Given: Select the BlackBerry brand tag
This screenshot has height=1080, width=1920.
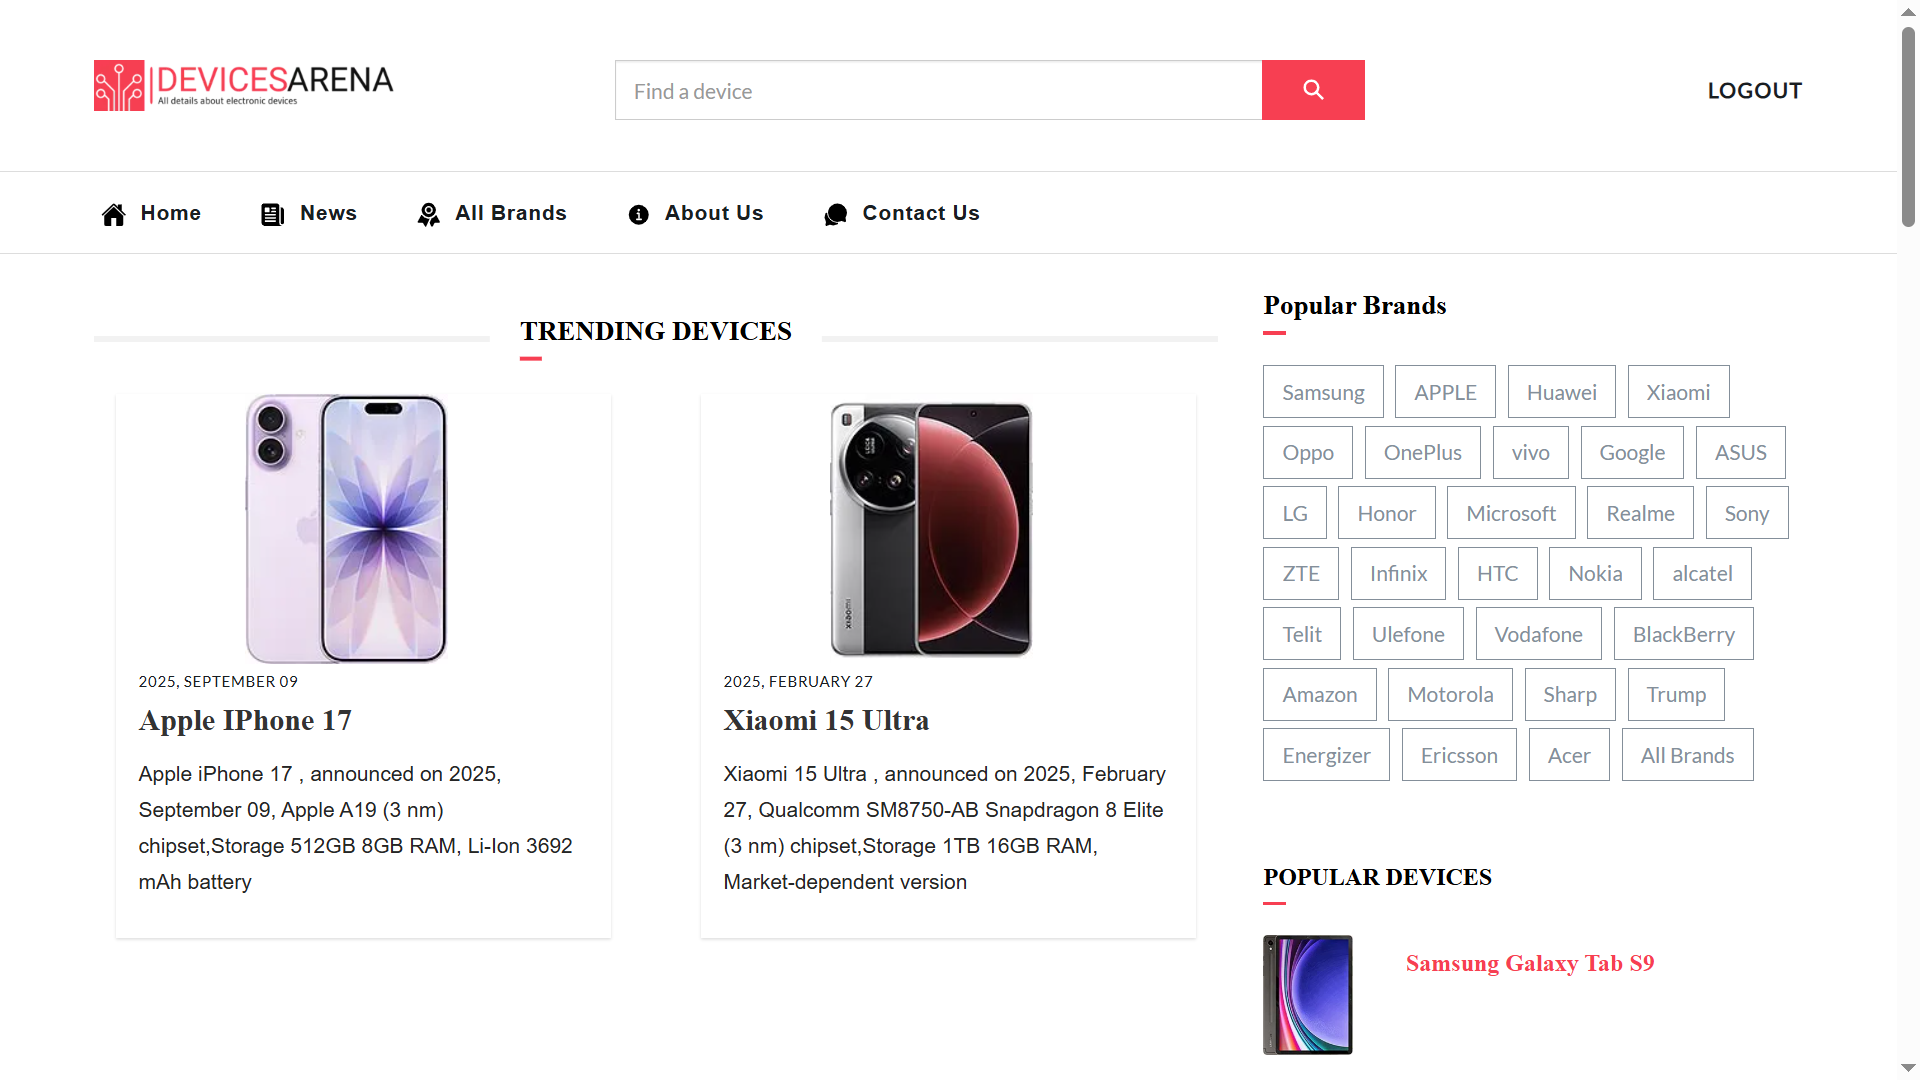Looking at the screenshot, I should click(1683, 634).
